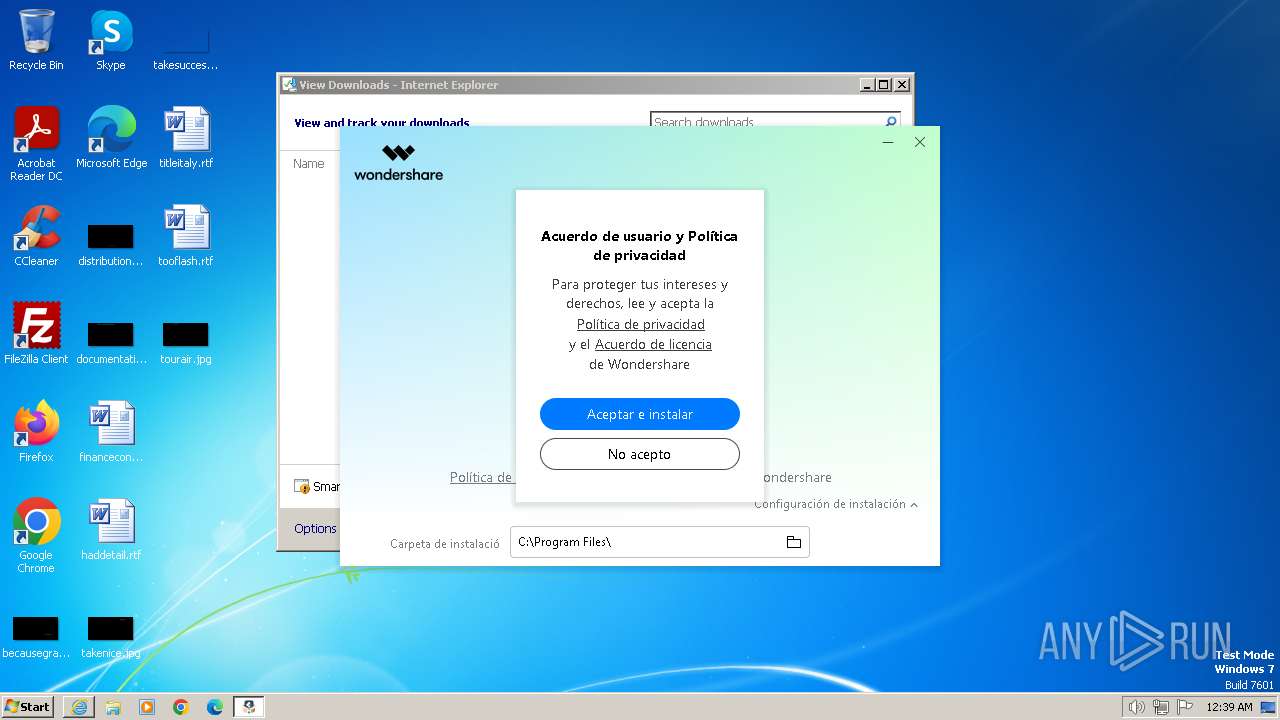Screen dimensions: 1280x720
Task: Click the volume speaker tray icon
Action: 1137,707
